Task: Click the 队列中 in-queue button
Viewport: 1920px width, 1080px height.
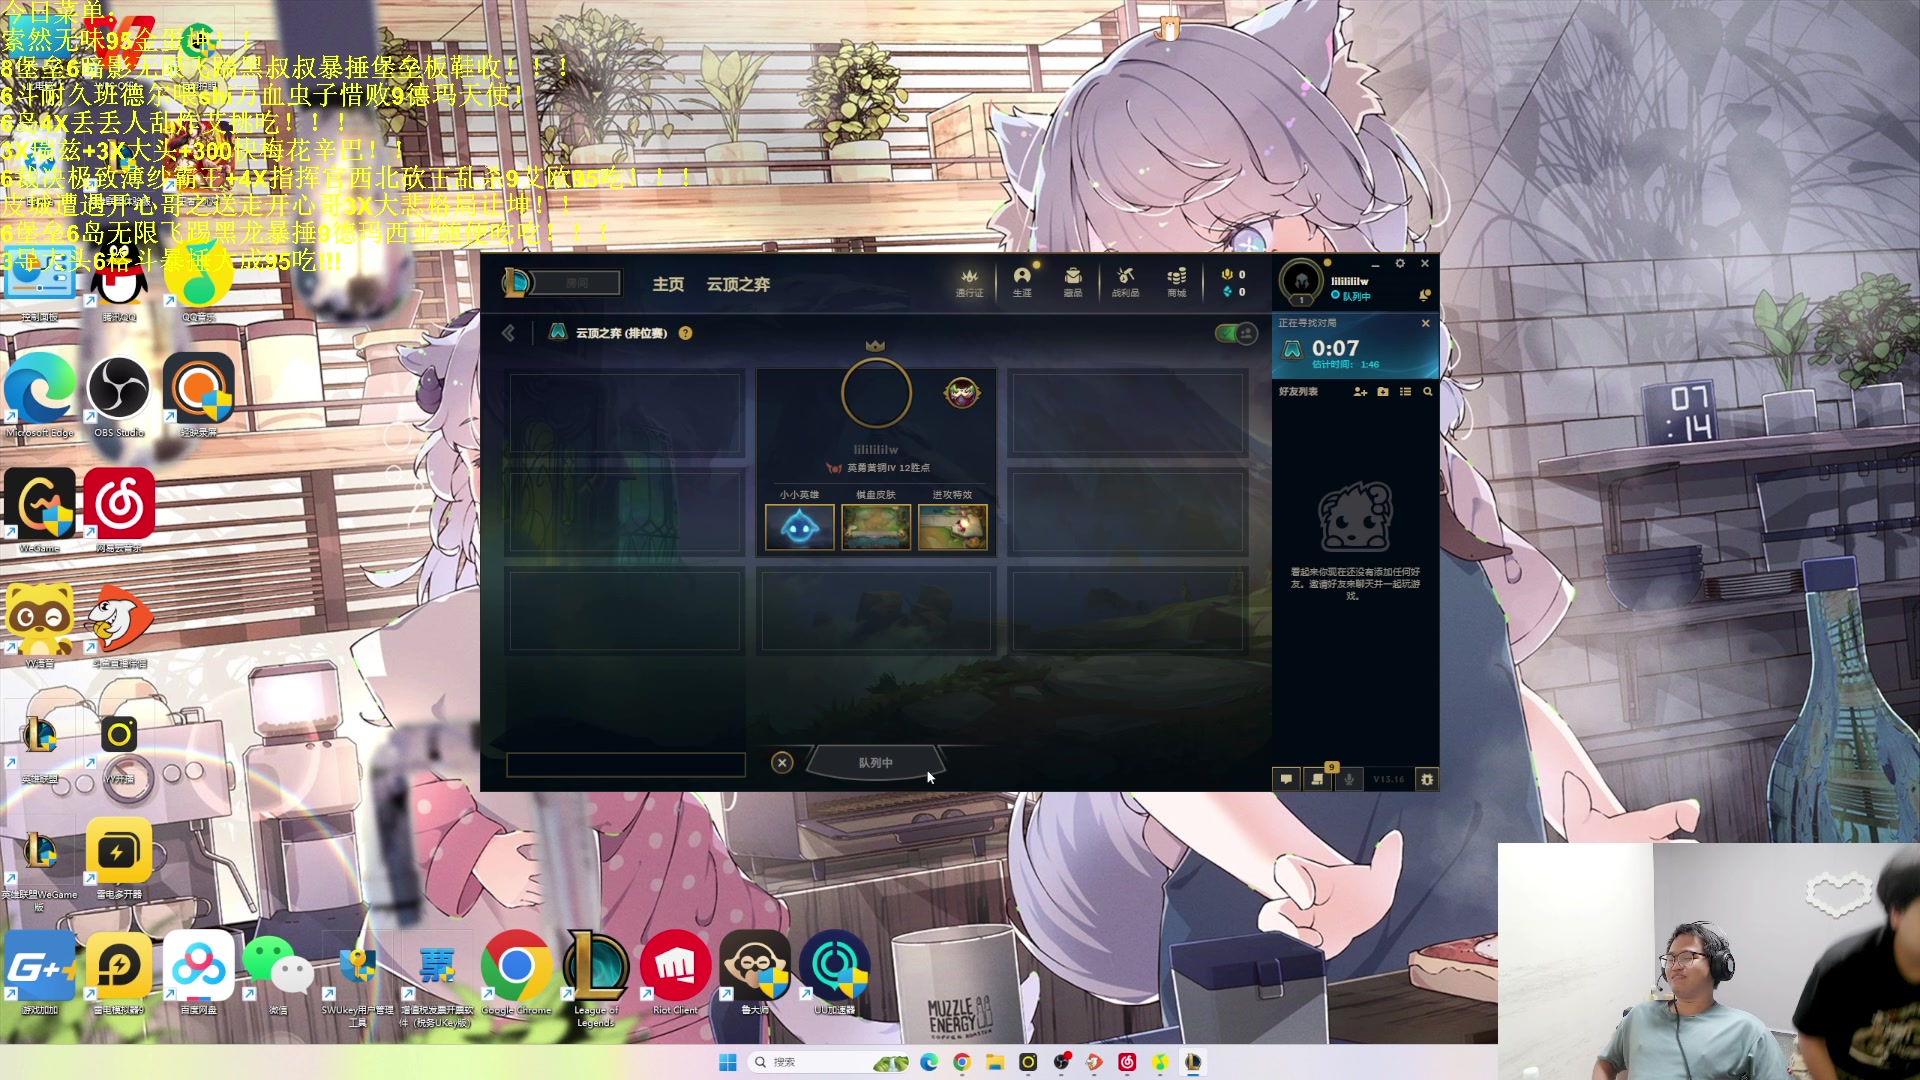Action: (875, 763)
